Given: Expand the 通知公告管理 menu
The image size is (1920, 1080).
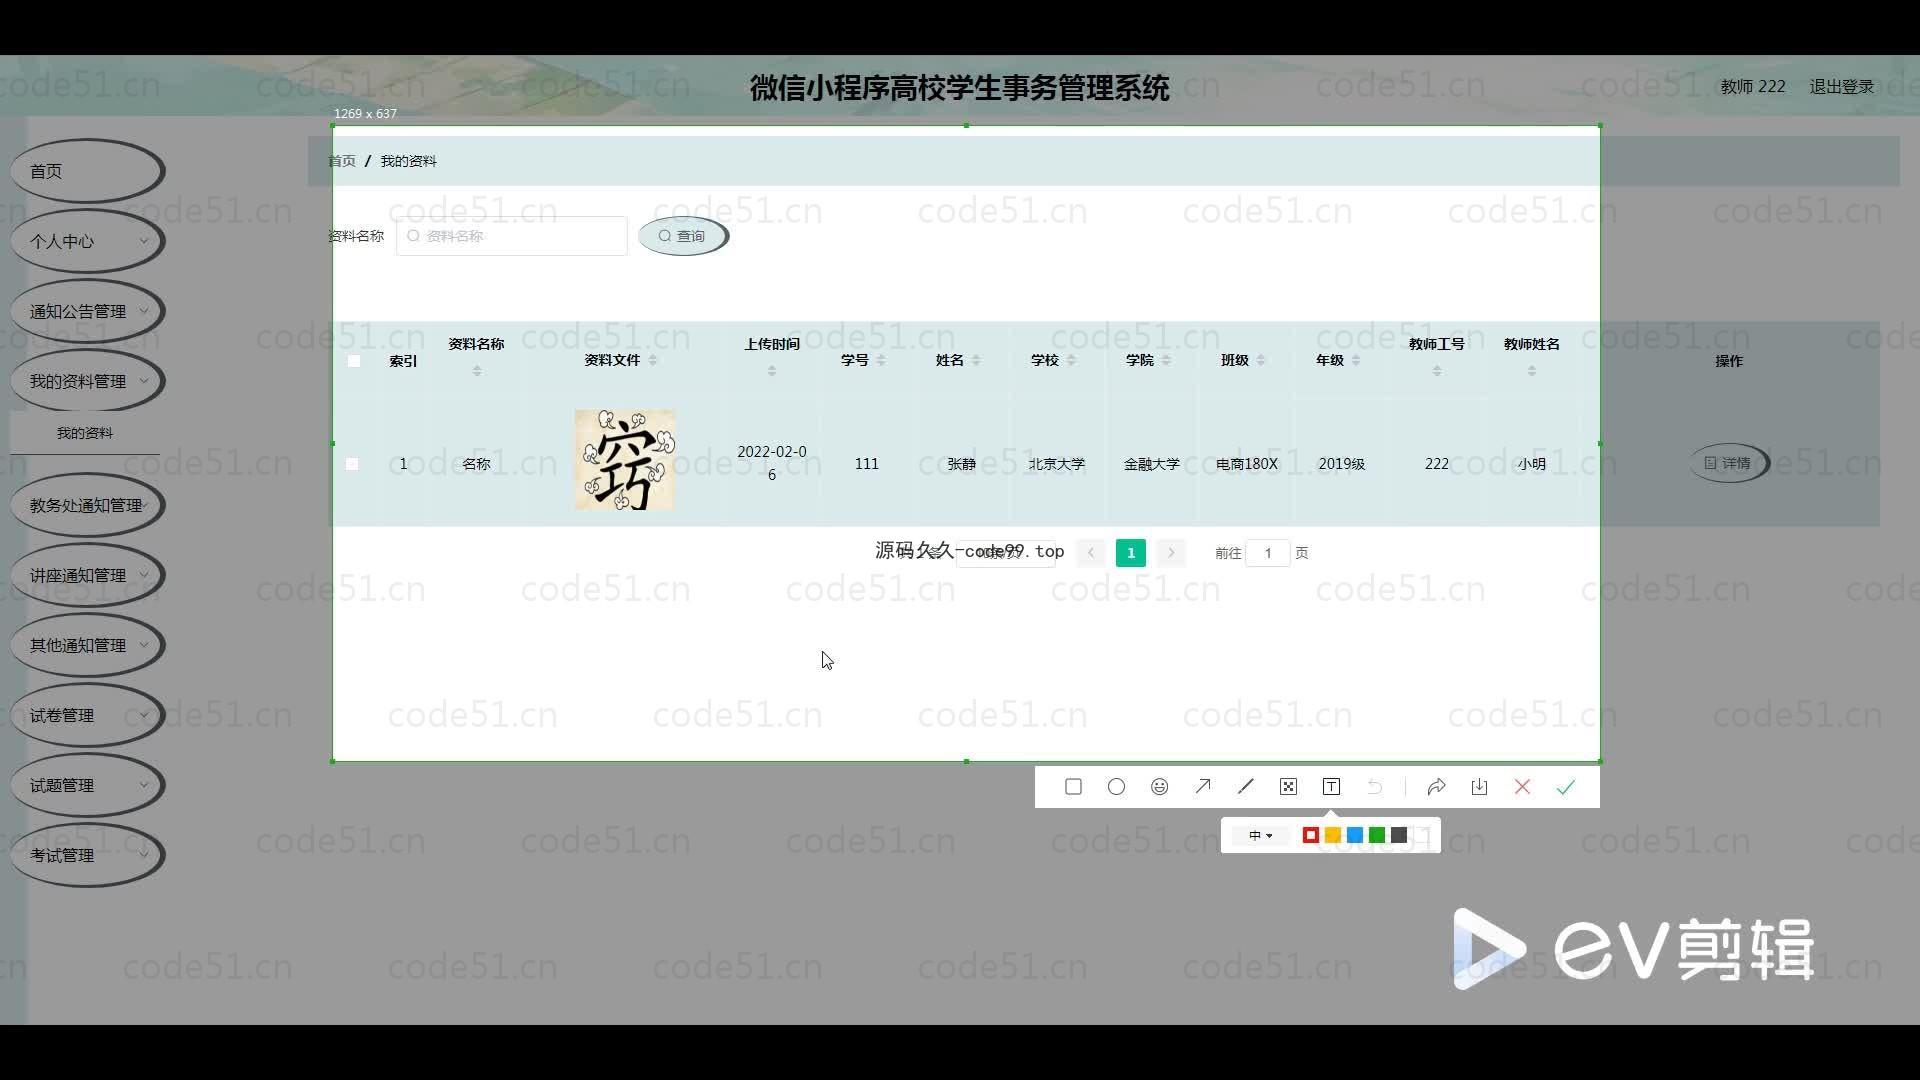Looking at the screenshot, I should [x=86, y=311].
